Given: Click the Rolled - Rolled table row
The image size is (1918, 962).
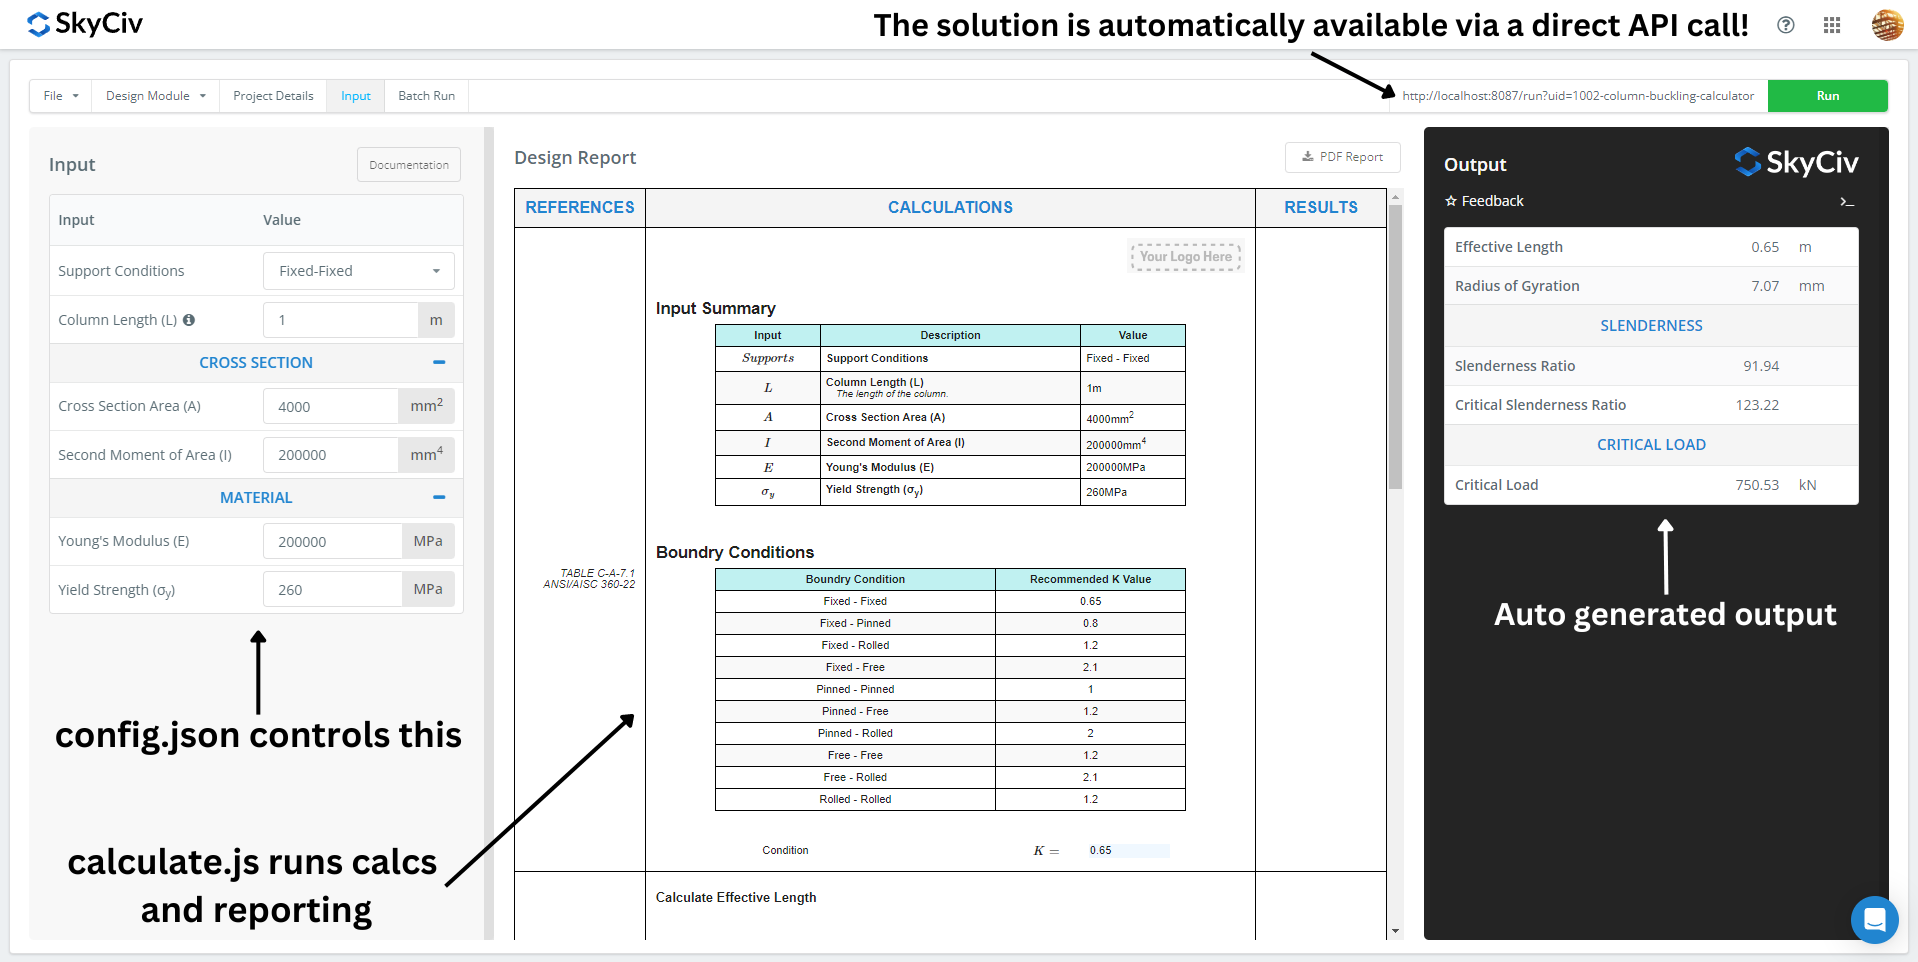Looking at the screenshot, I should tap(950, 799).
